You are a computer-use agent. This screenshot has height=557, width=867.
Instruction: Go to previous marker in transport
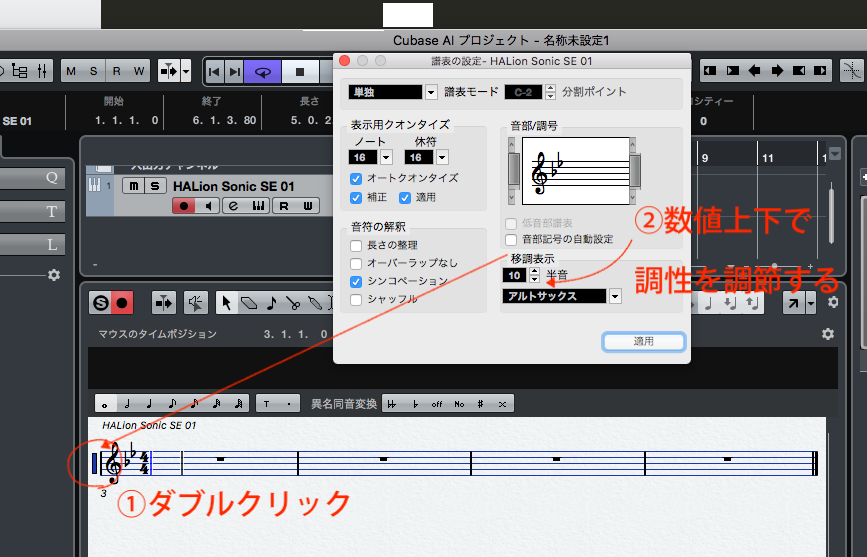pyautogui.click(x=215, y=71)
